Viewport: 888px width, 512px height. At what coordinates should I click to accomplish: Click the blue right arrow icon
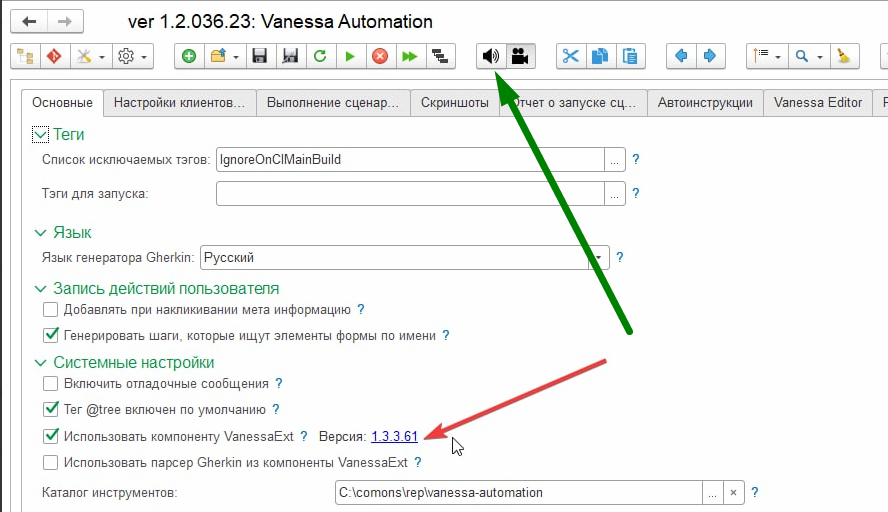click(x=710, y=56)
